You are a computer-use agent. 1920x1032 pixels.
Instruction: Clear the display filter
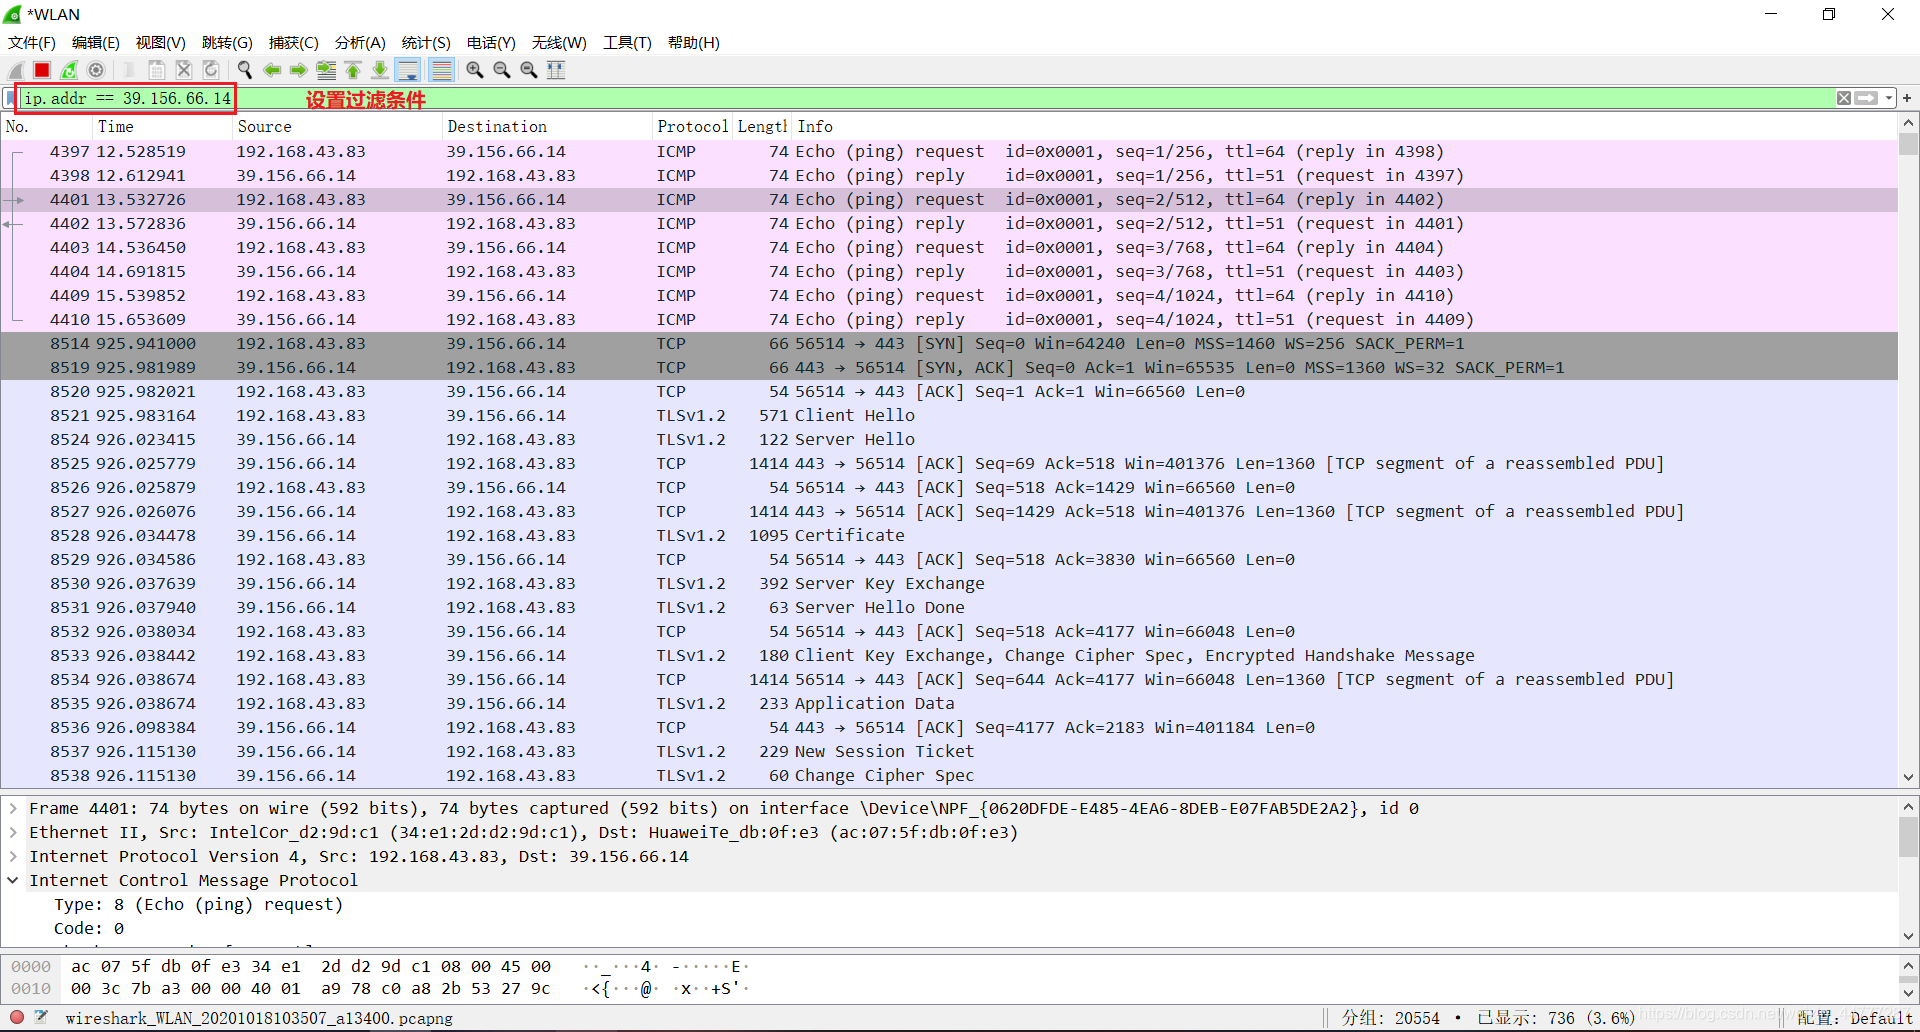pyautogui.click(x=1844, y=98)
